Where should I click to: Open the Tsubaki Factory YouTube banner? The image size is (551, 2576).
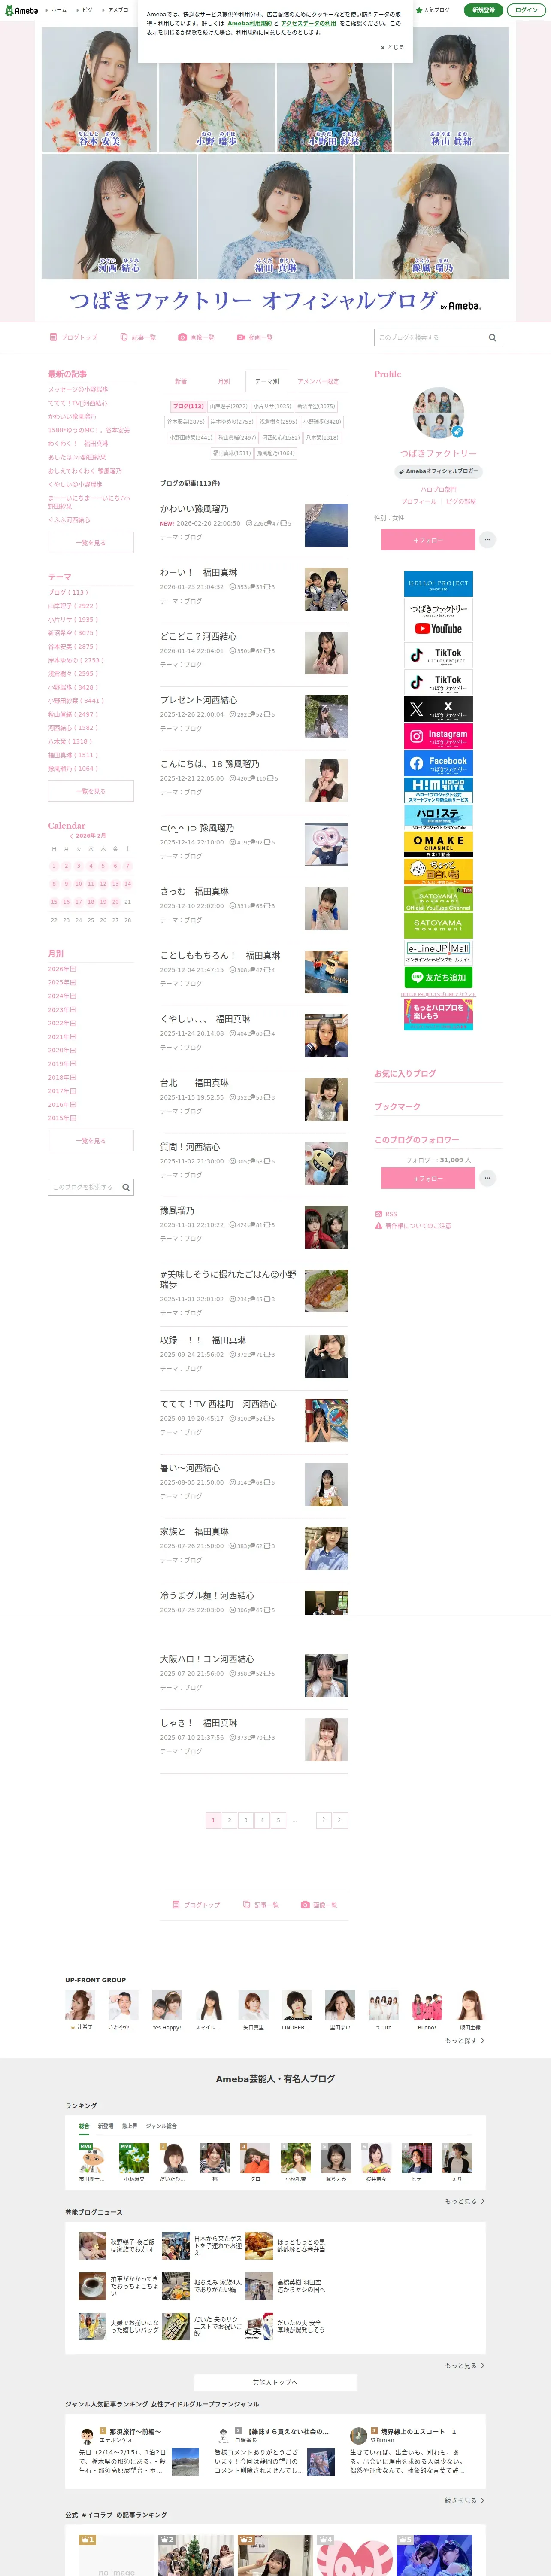pyautogui.click(x=438, y=620)
